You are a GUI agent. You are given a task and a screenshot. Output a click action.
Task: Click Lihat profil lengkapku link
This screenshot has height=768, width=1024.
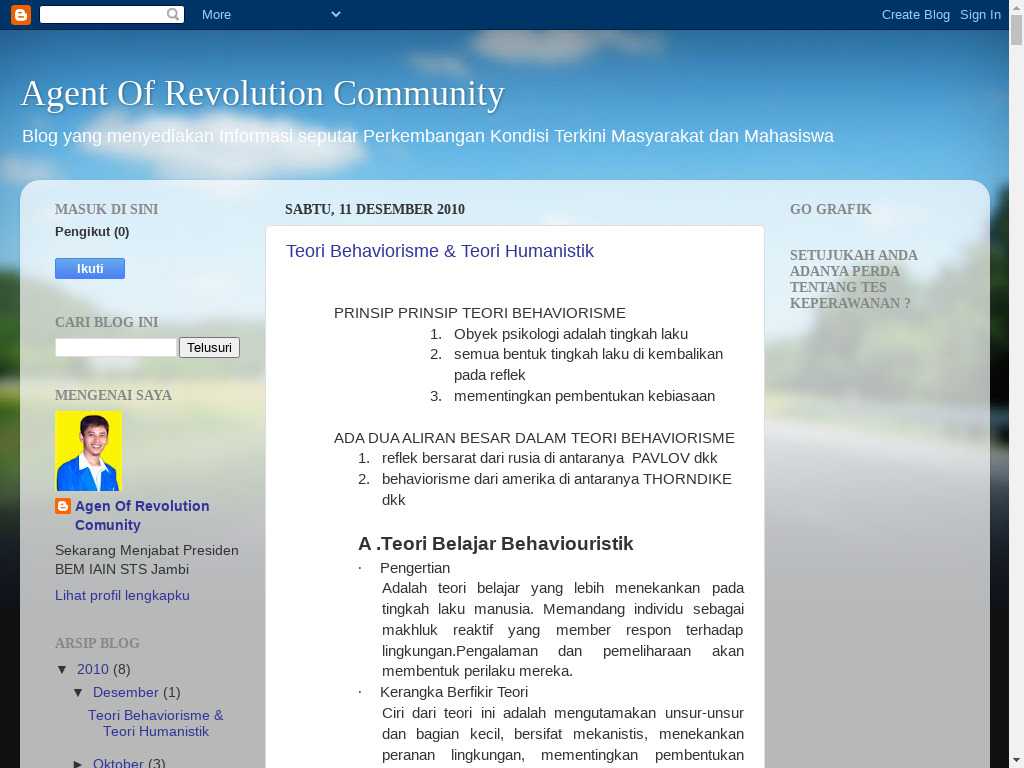tap(122, 595)
